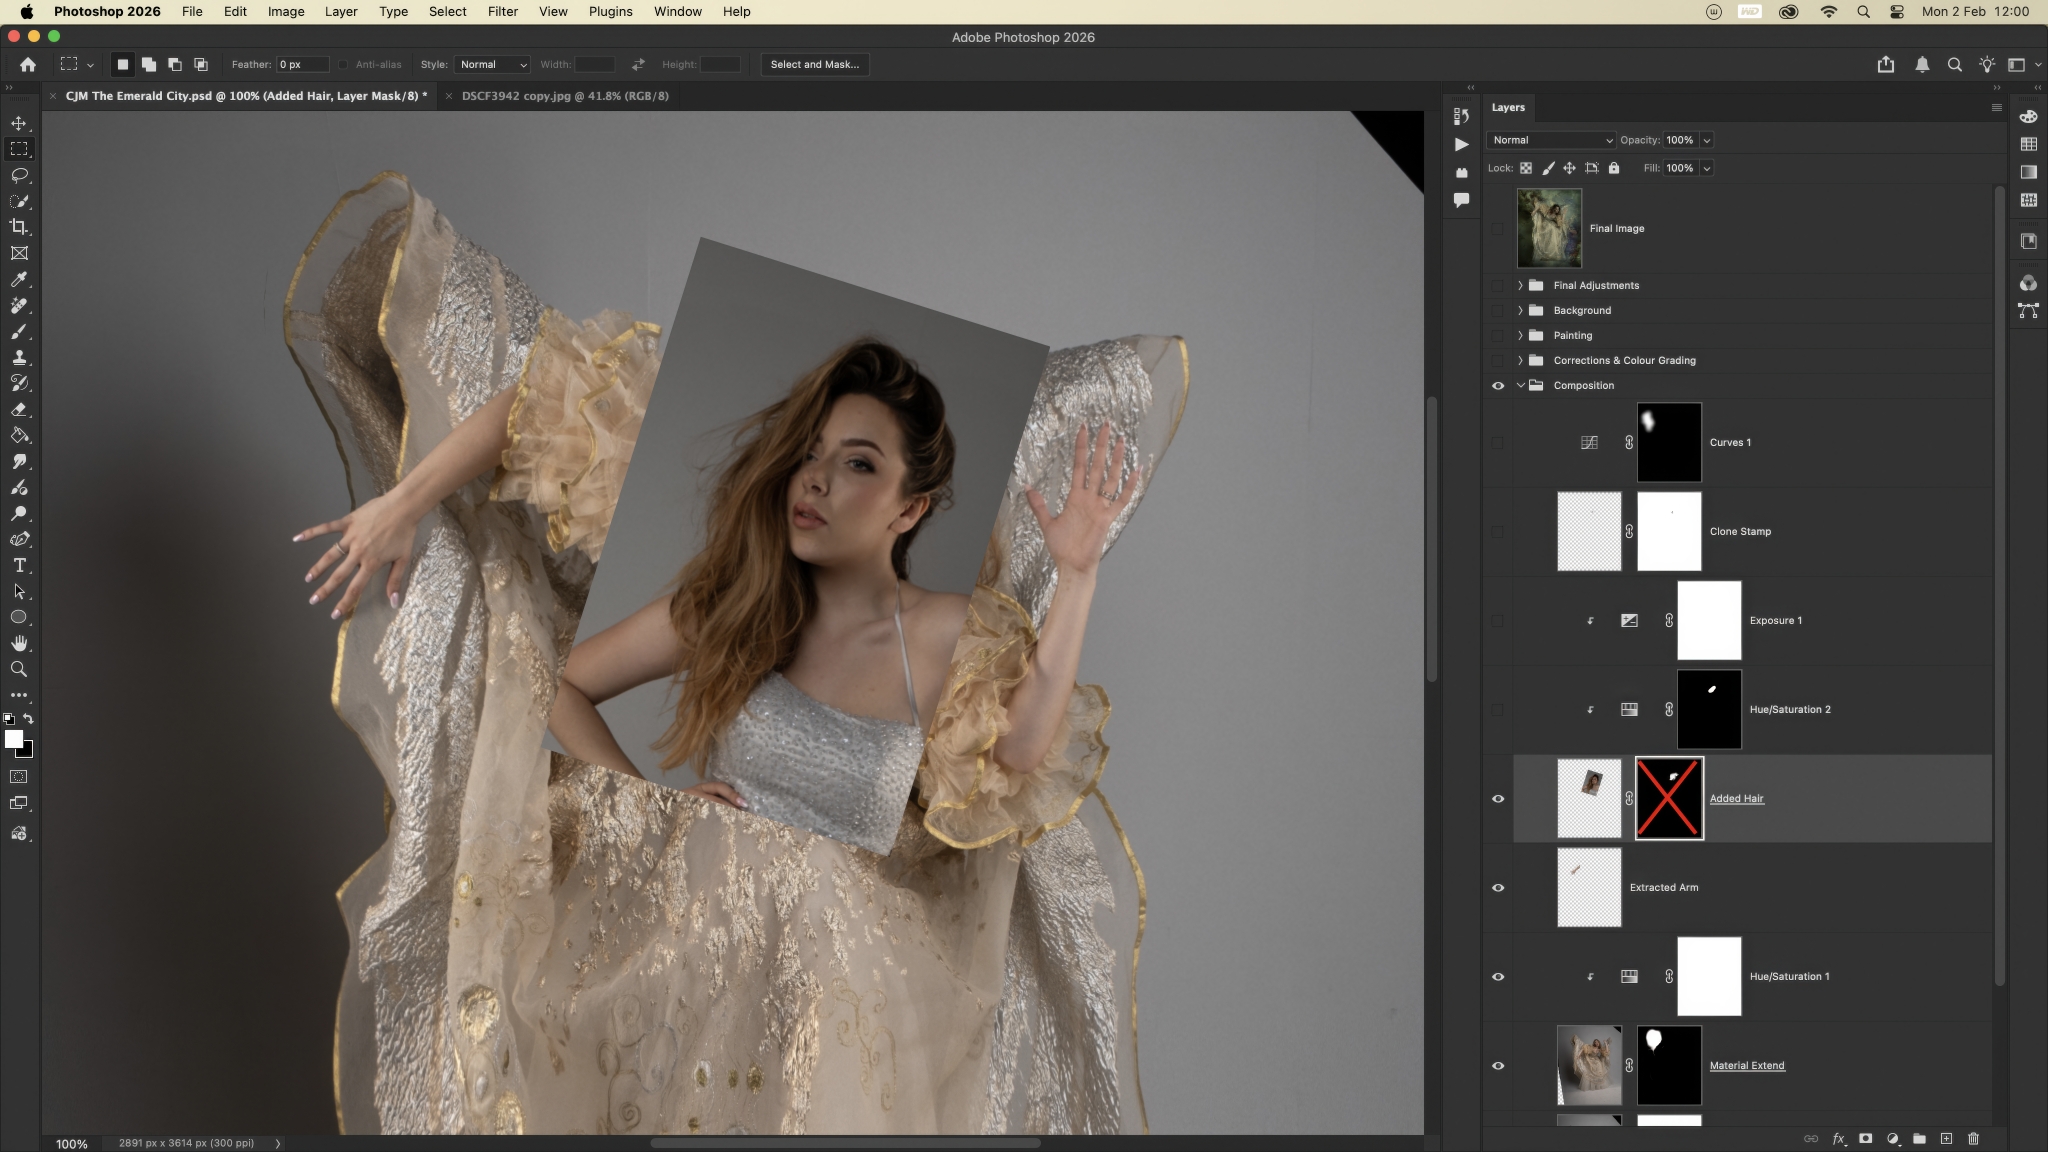2048x1152 pixels.
Task: Hide the Extracted Arm layer
Action: coord(1498,887)
